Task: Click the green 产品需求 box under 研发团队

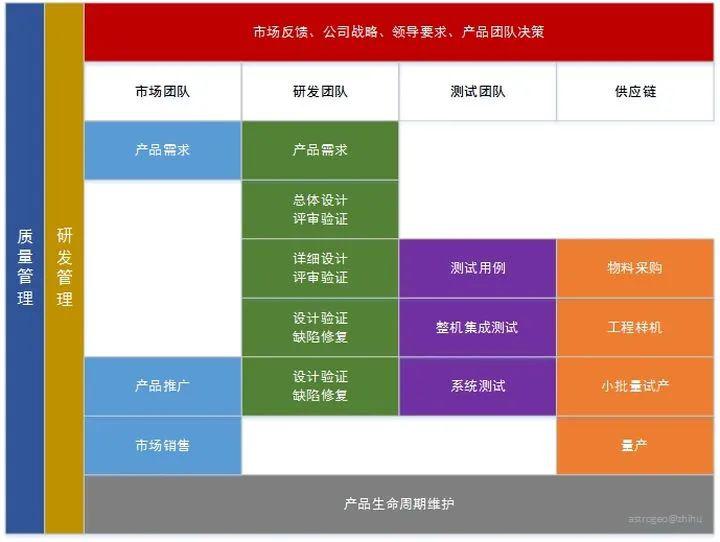Action: coord(320,150)
